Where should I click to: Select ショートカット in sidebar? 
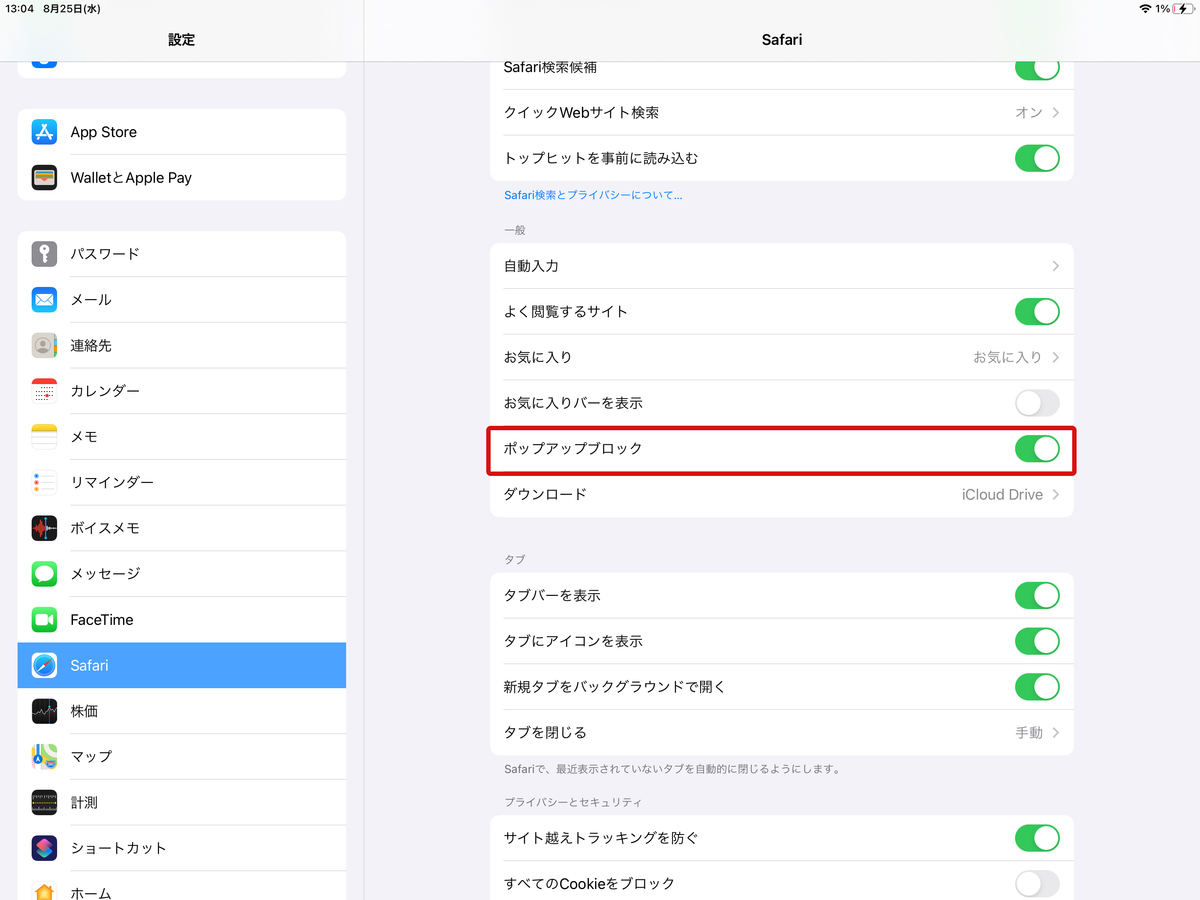(x=182, y=848)
